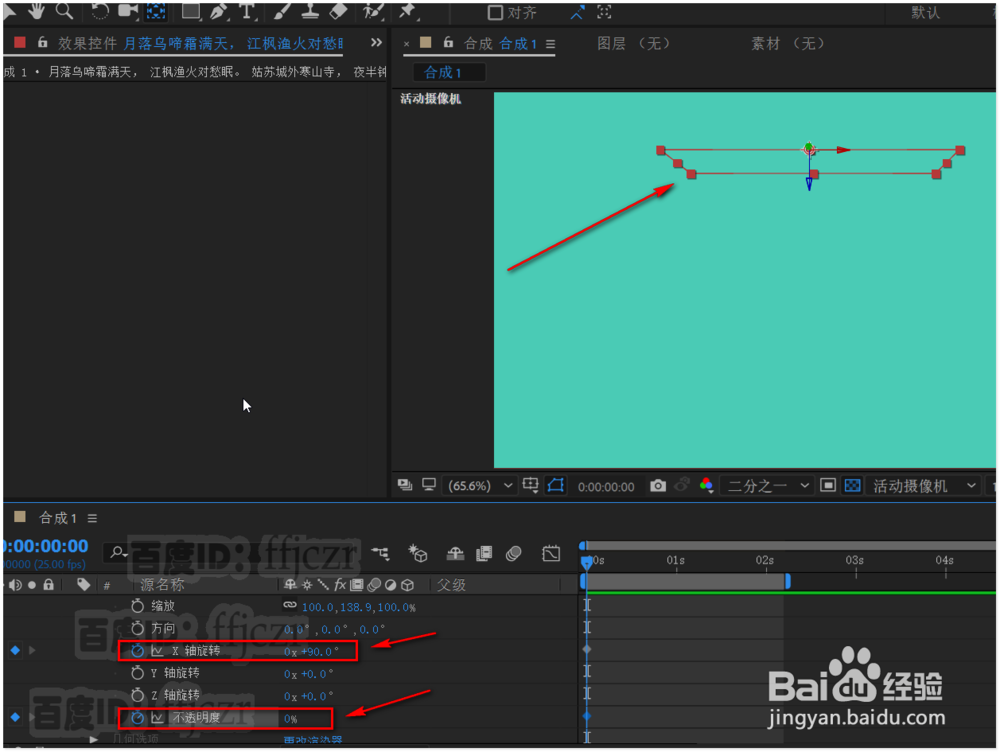The image size is (1000, 752).
Task: Open the 65.6% magnification dropdown
Action: click(480, 486)
